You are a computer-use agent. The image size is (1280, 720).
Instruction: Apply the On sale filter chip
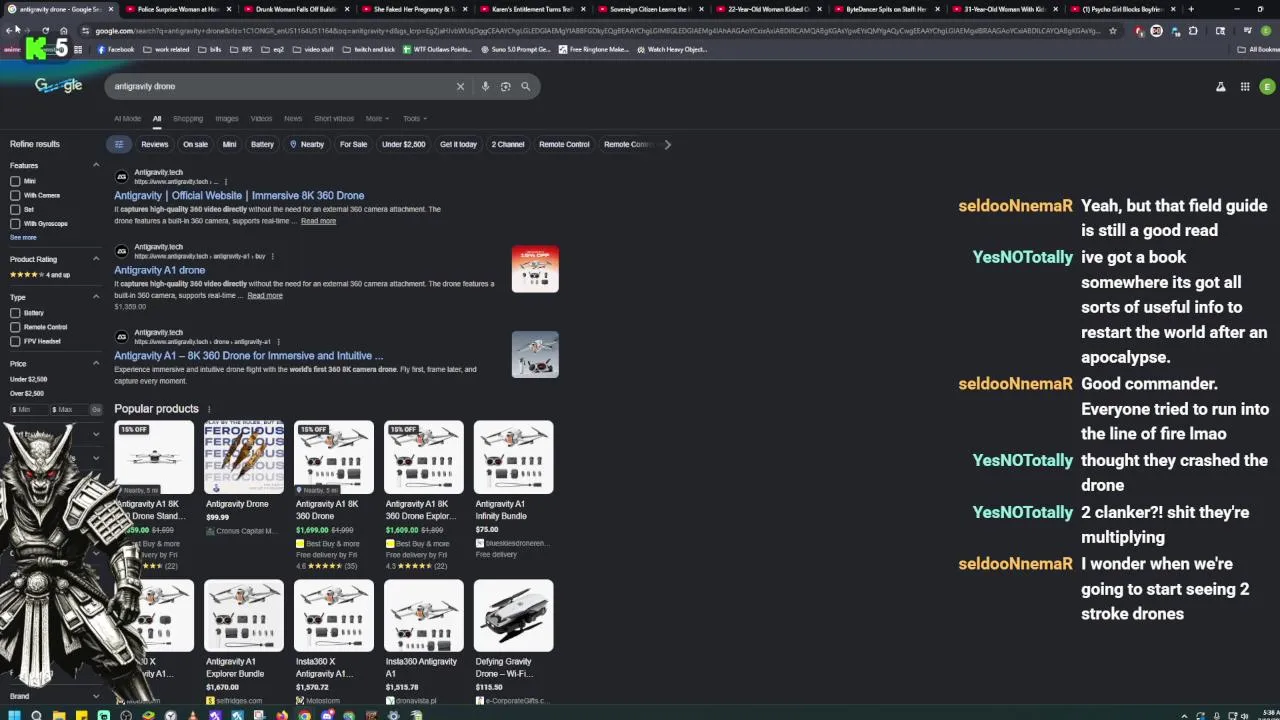pyautogui.click(x=195, y=144)
